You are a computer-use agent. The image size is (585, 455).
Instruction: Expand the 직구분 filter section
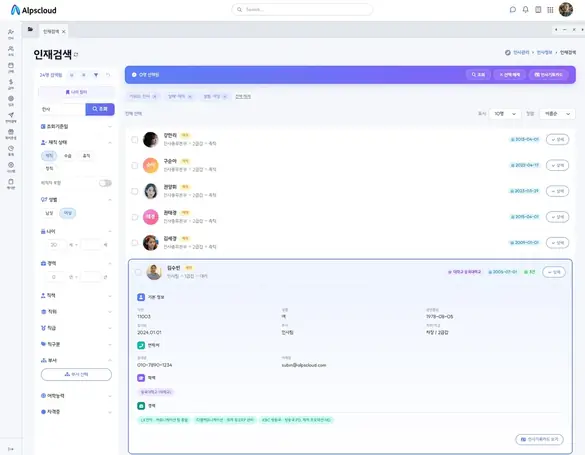[x=76, y=344]
